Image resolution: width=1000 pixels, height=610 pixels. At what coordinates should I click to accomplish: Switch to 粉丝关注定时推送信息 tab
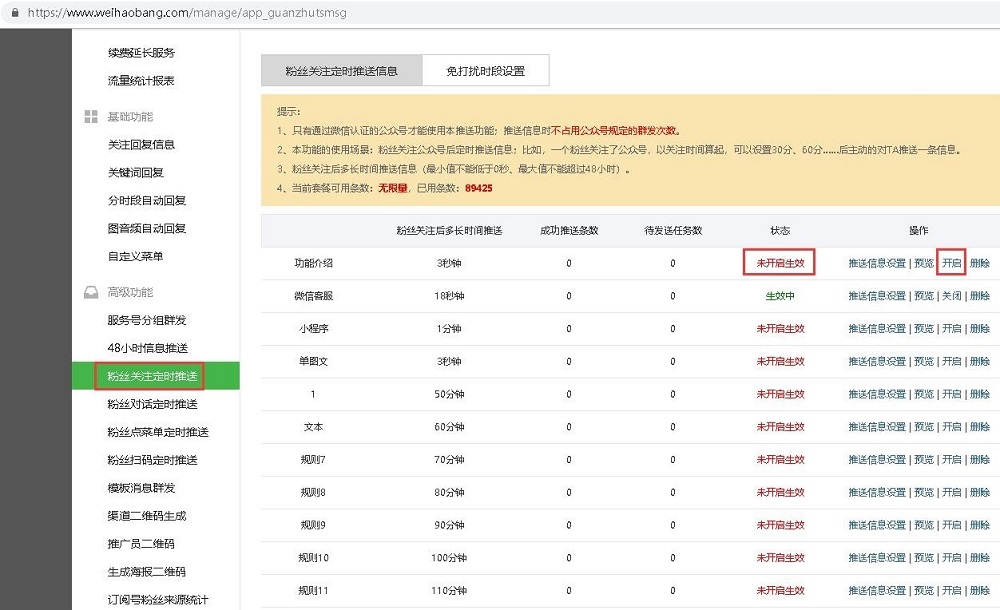pyautogui.click(x=341, y=70)
